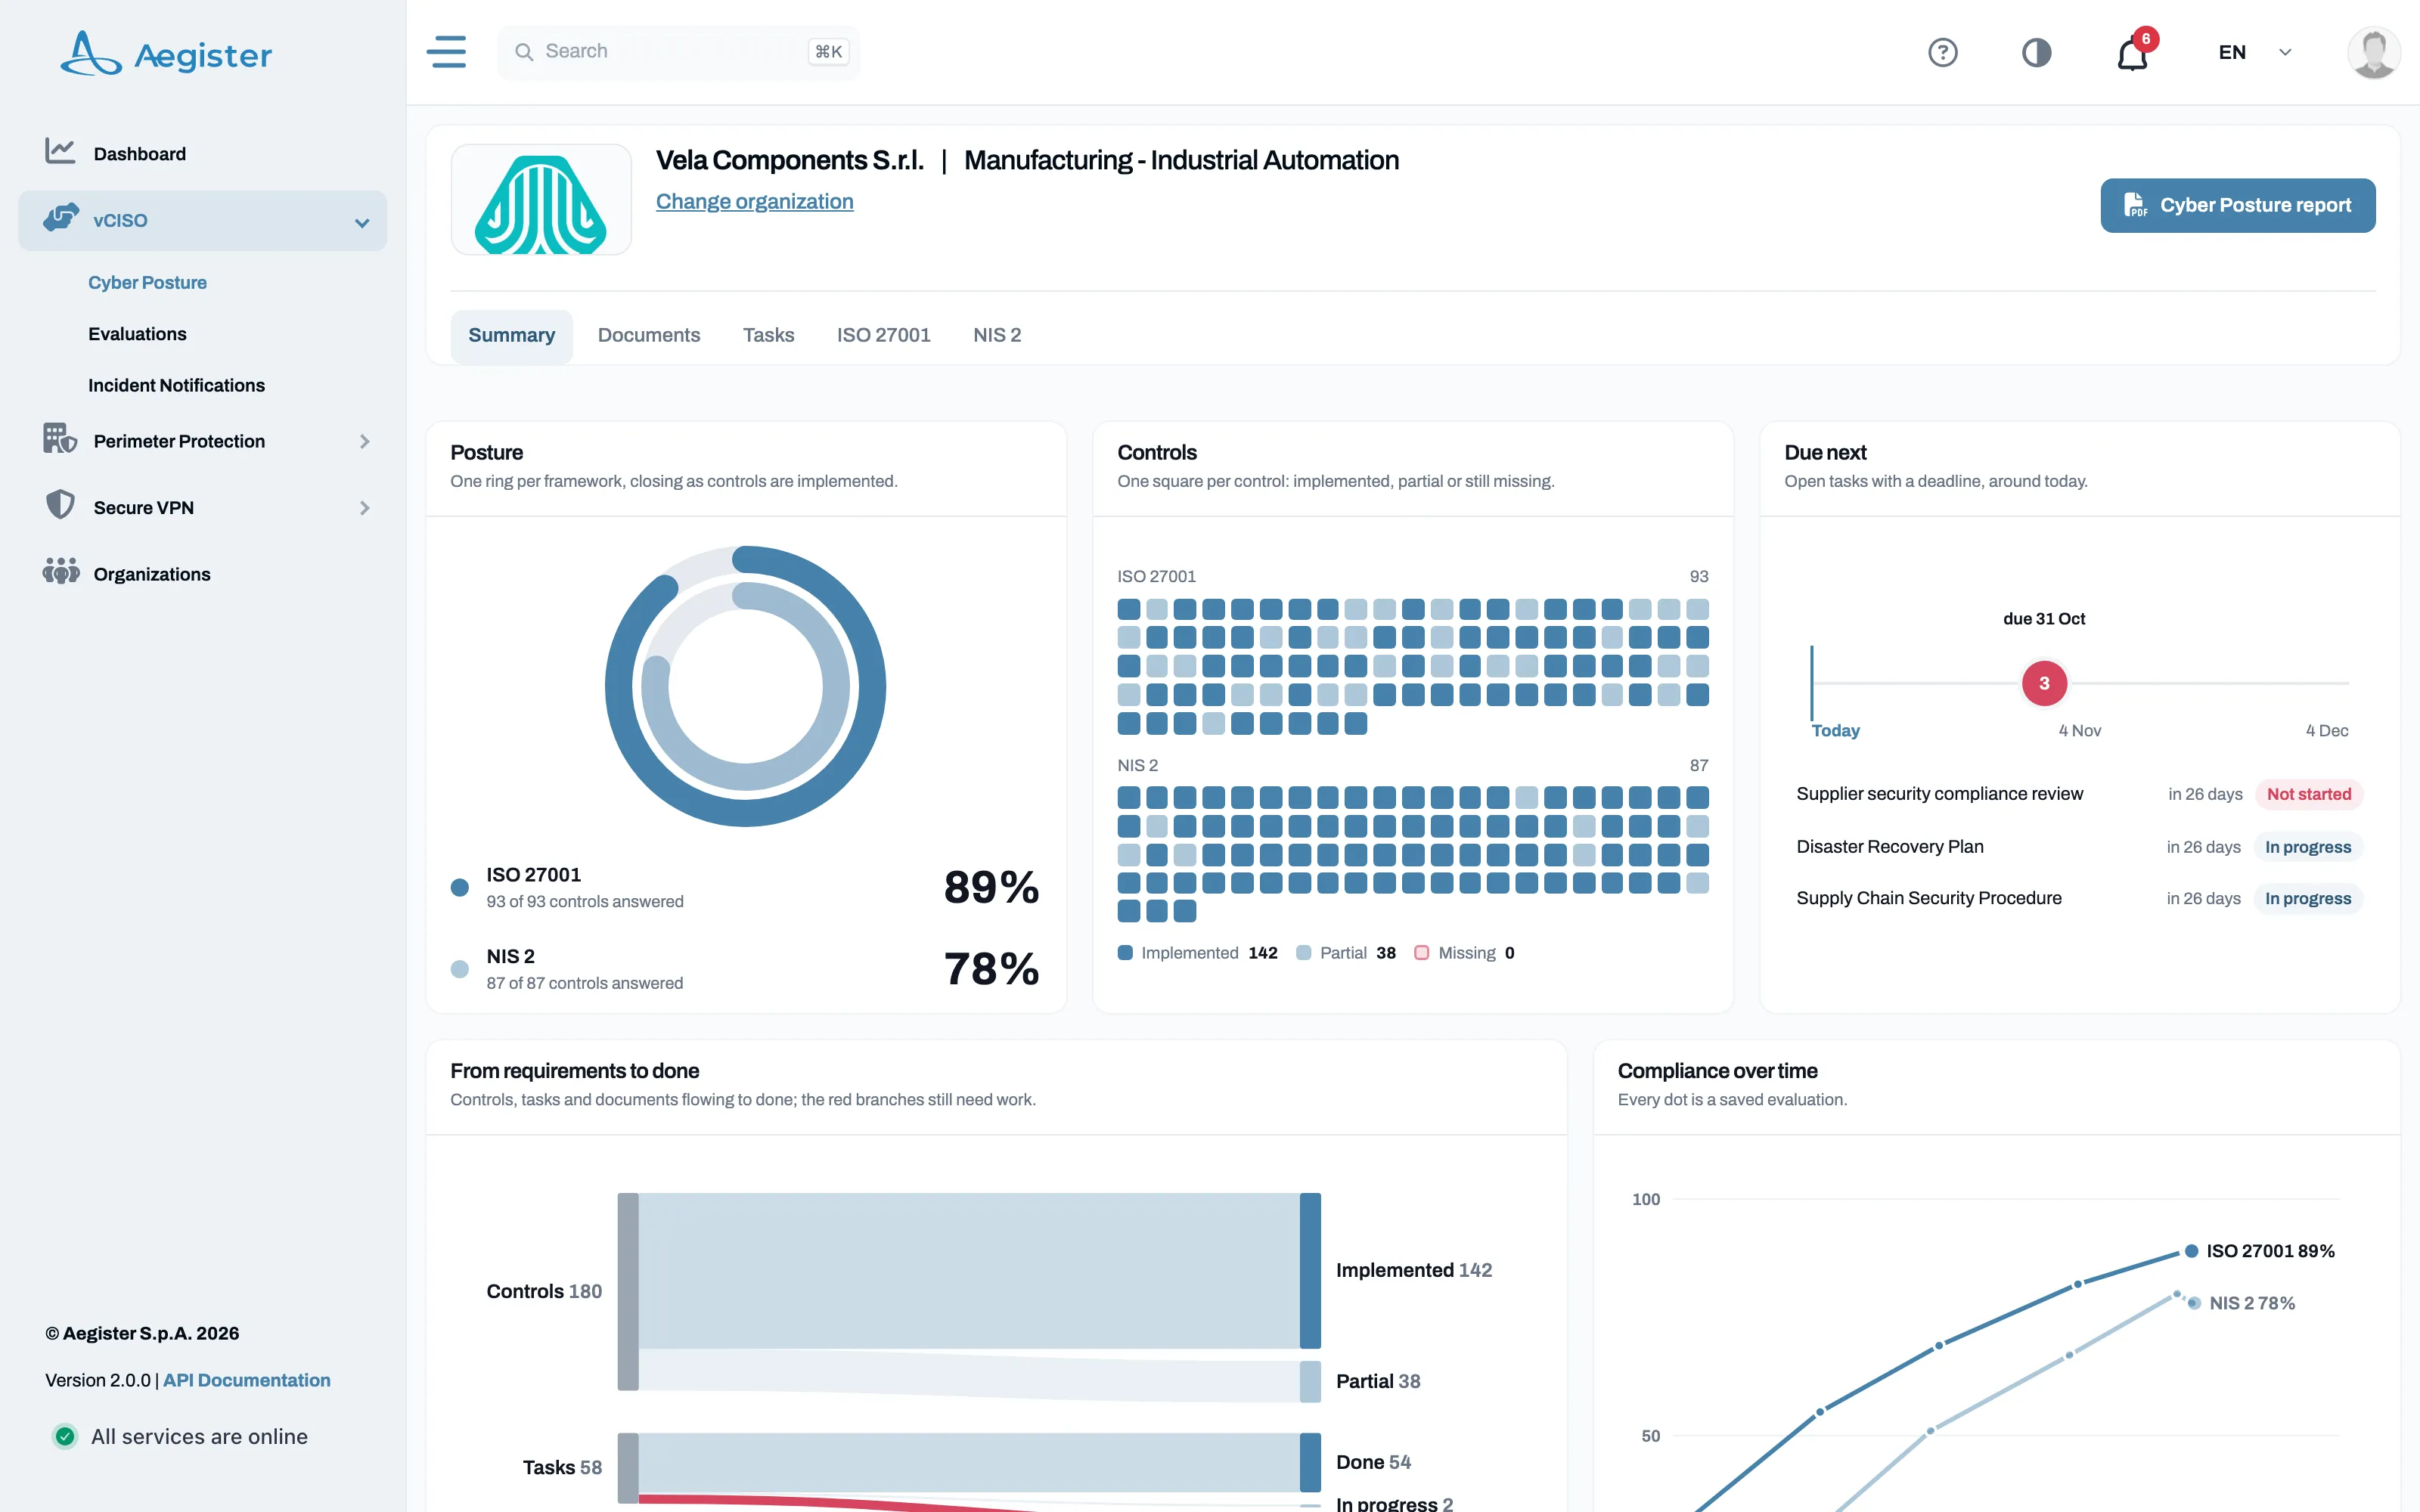Click the Vela Components organization logo
This screenshot has width=2420, height=1512.
(541, 200)
